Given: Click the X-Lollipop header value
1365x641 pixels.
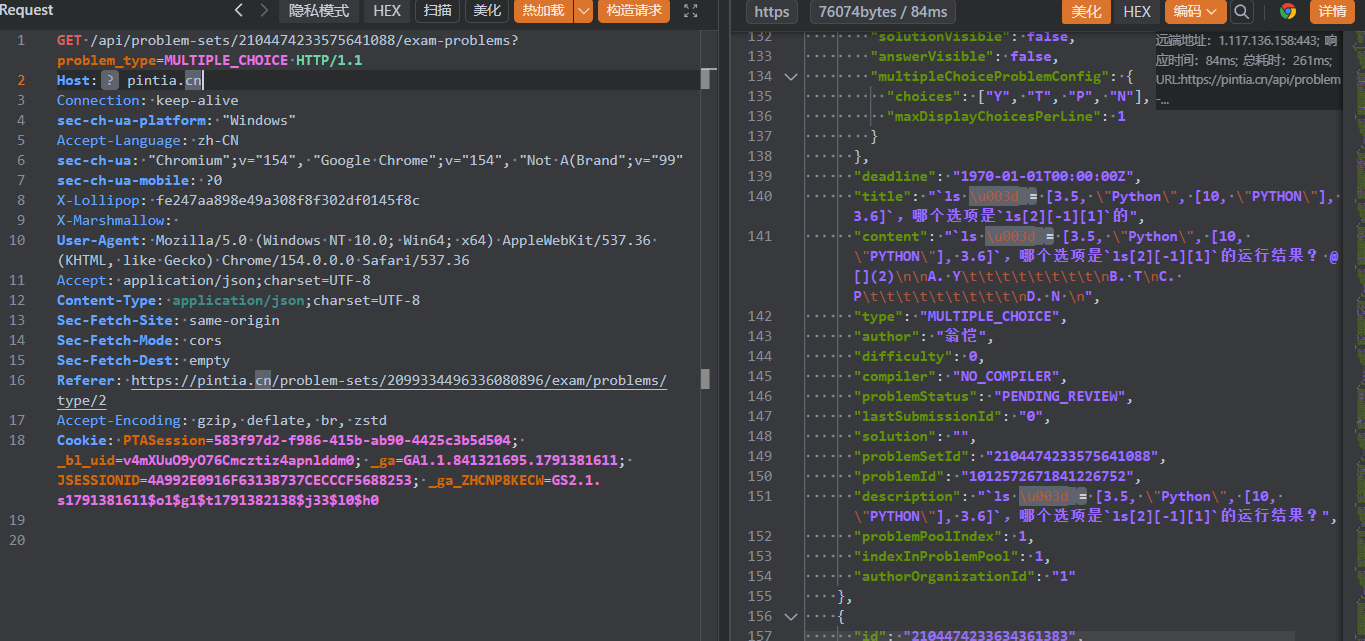Looking at the screenshot, I should coord(288,201).
